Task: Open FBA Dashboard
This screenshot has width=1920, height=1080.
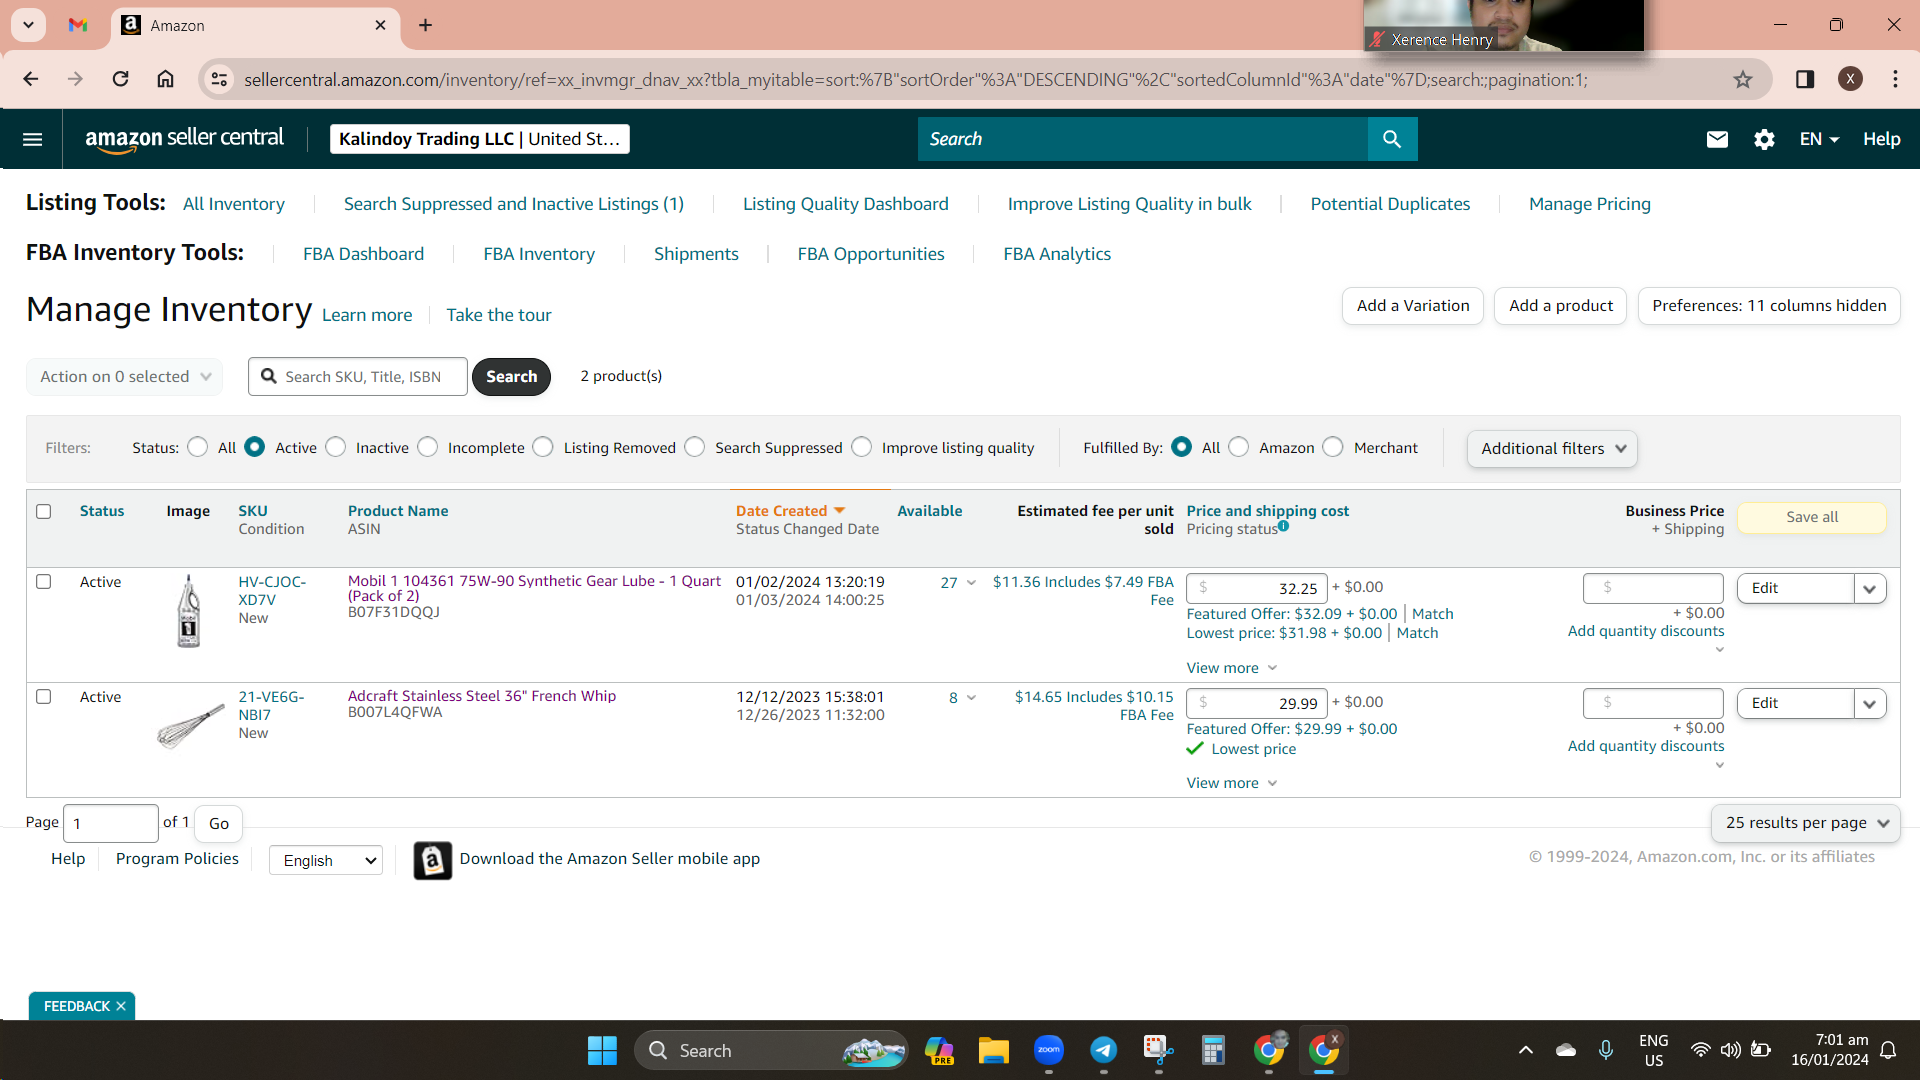Action: [x=364, y=254]
